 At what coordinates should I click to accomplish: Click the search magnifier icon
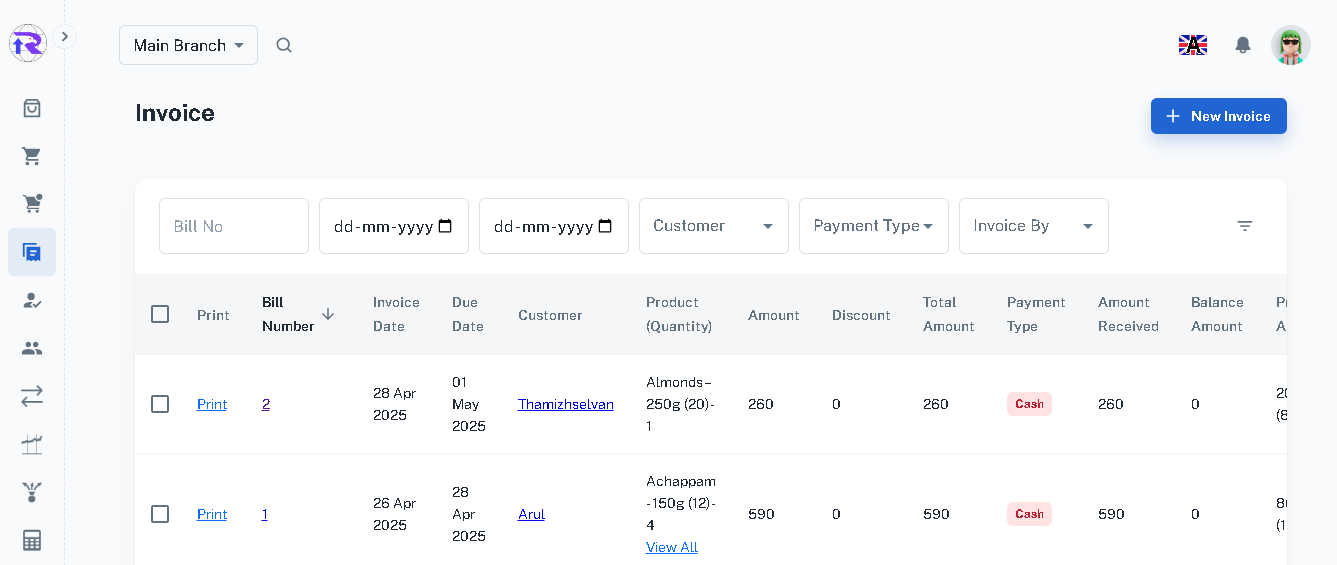(284, 45)
